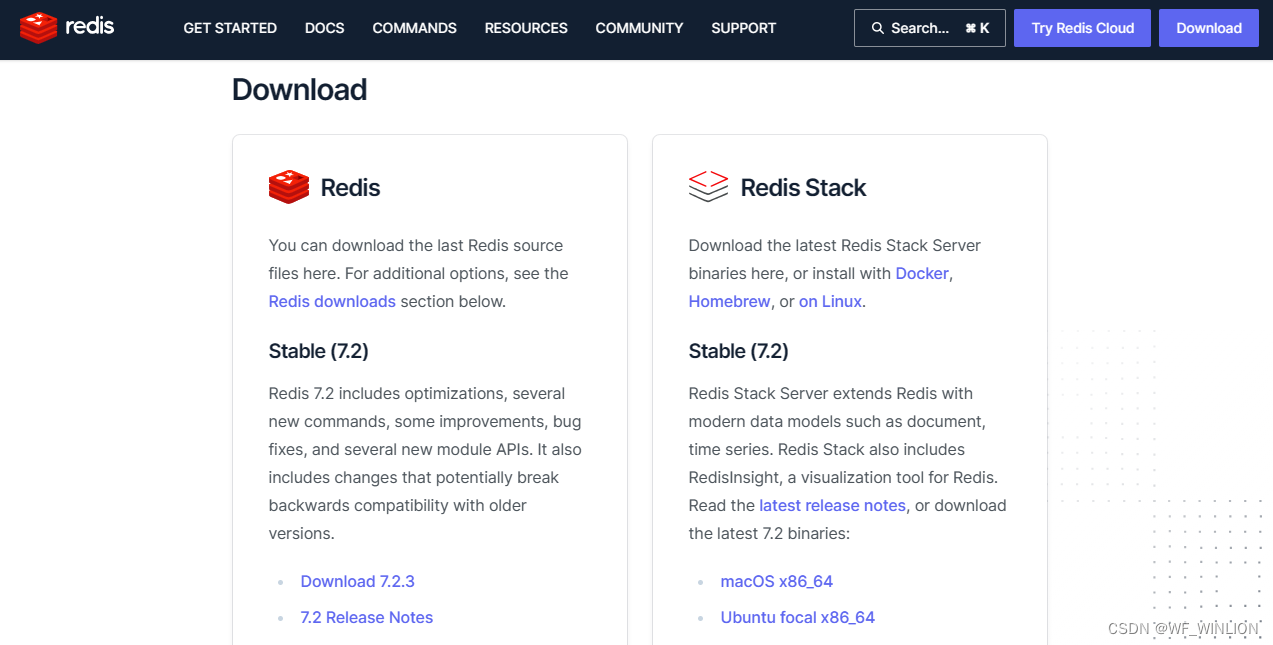Open the Homebrew install link
The image size is (1273, 645).
coord(729,301)
